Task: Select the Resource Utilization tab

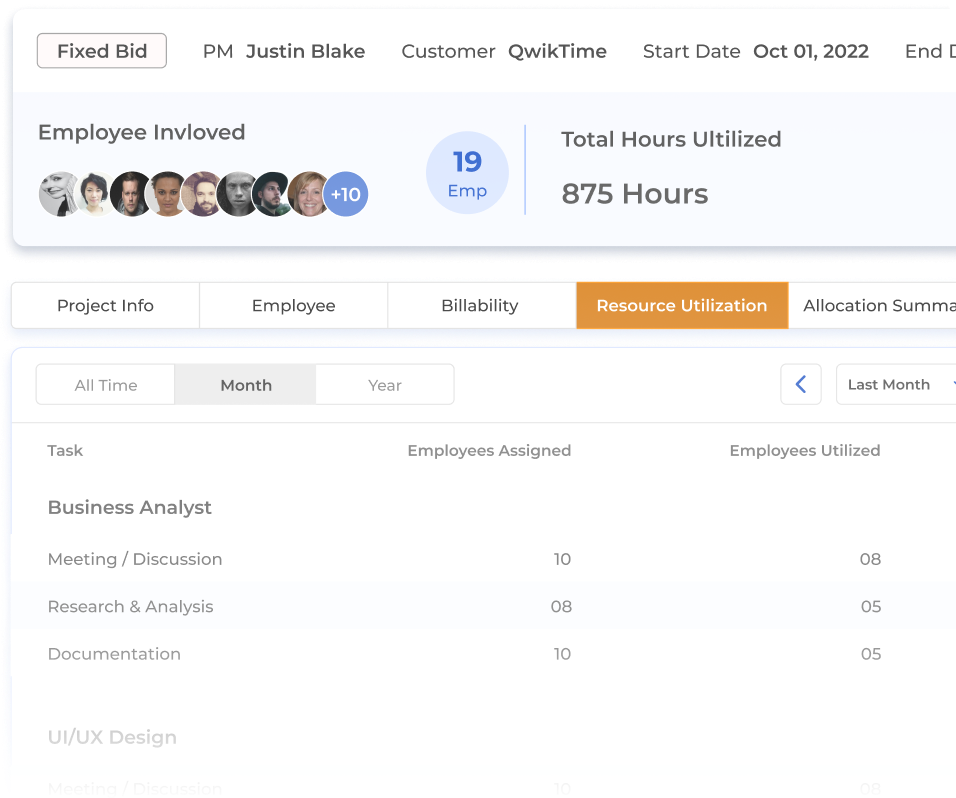Action: [682, 305]
